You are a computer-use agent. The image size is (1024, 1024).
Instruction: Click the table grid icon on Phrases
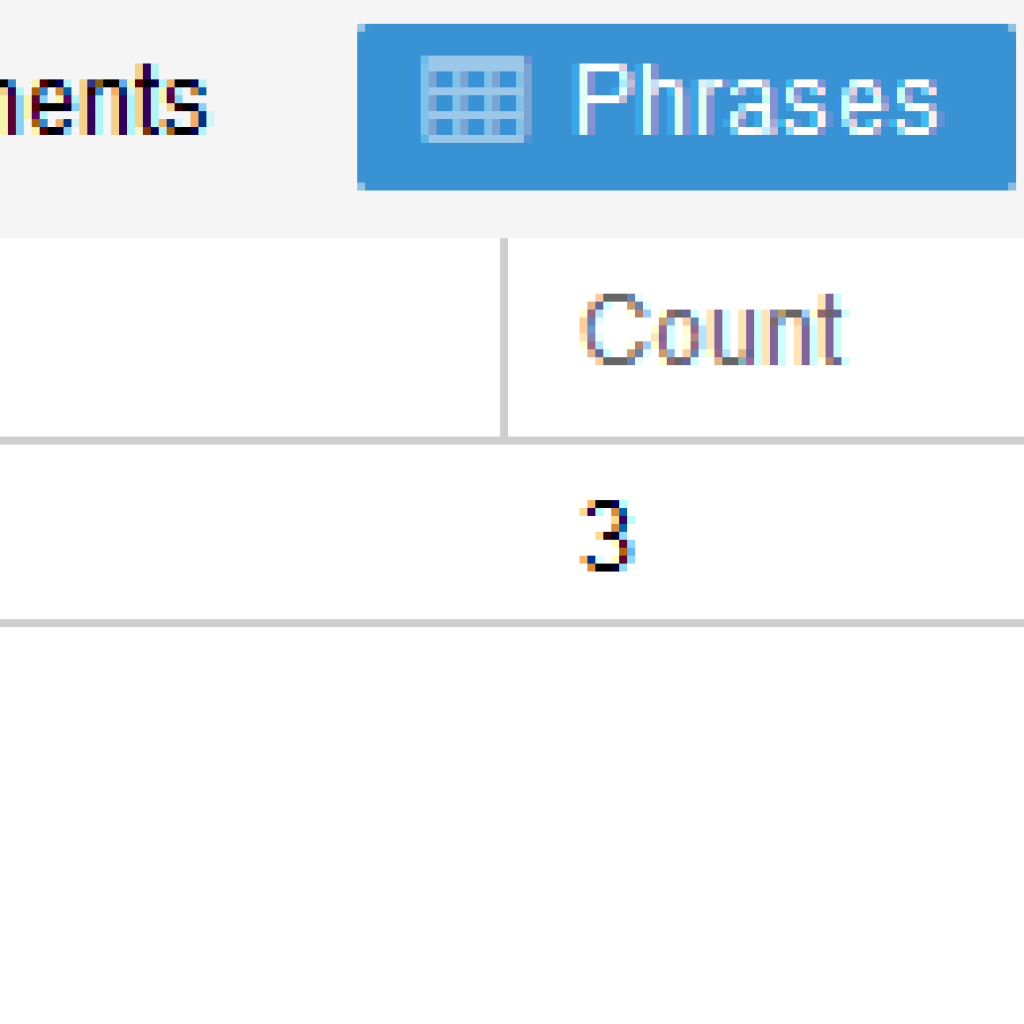(x=475, y=99)
